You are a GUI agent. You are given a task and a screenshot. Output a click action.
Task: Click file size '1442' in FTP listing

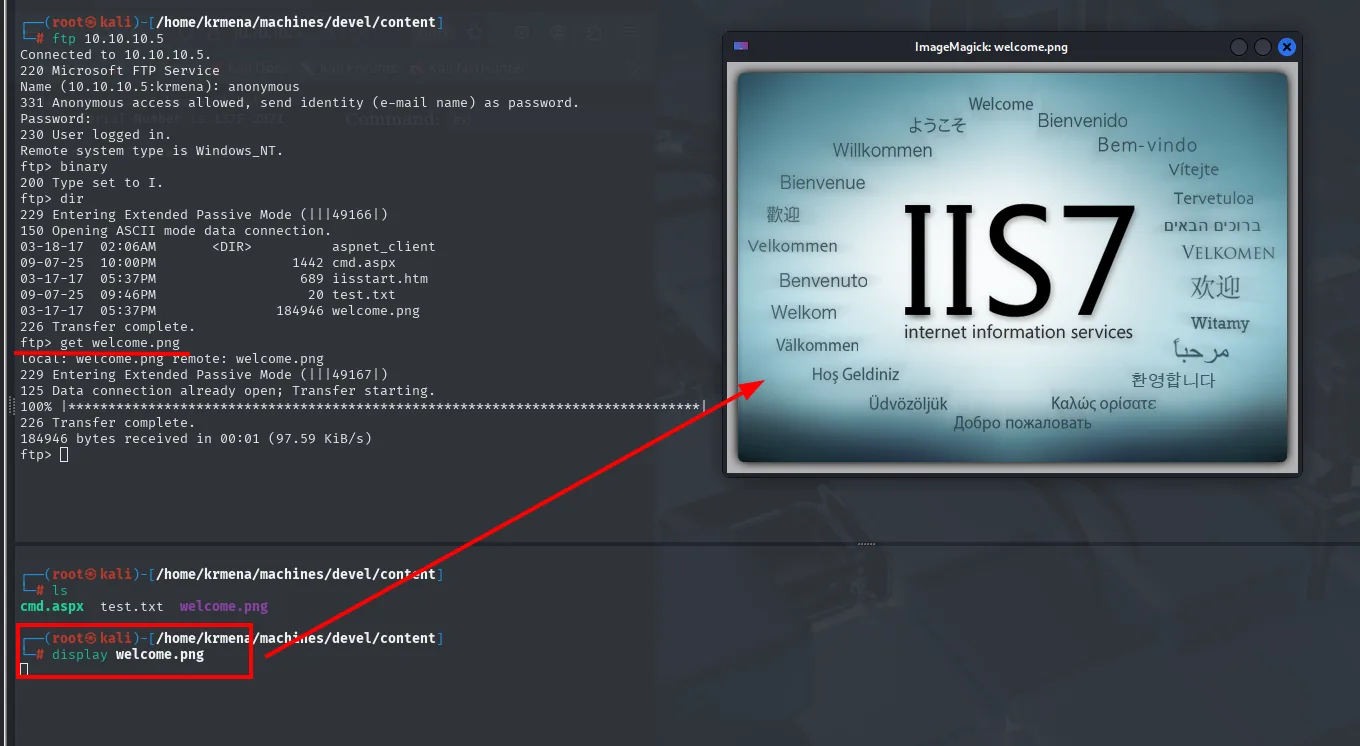tap(308, 262)
